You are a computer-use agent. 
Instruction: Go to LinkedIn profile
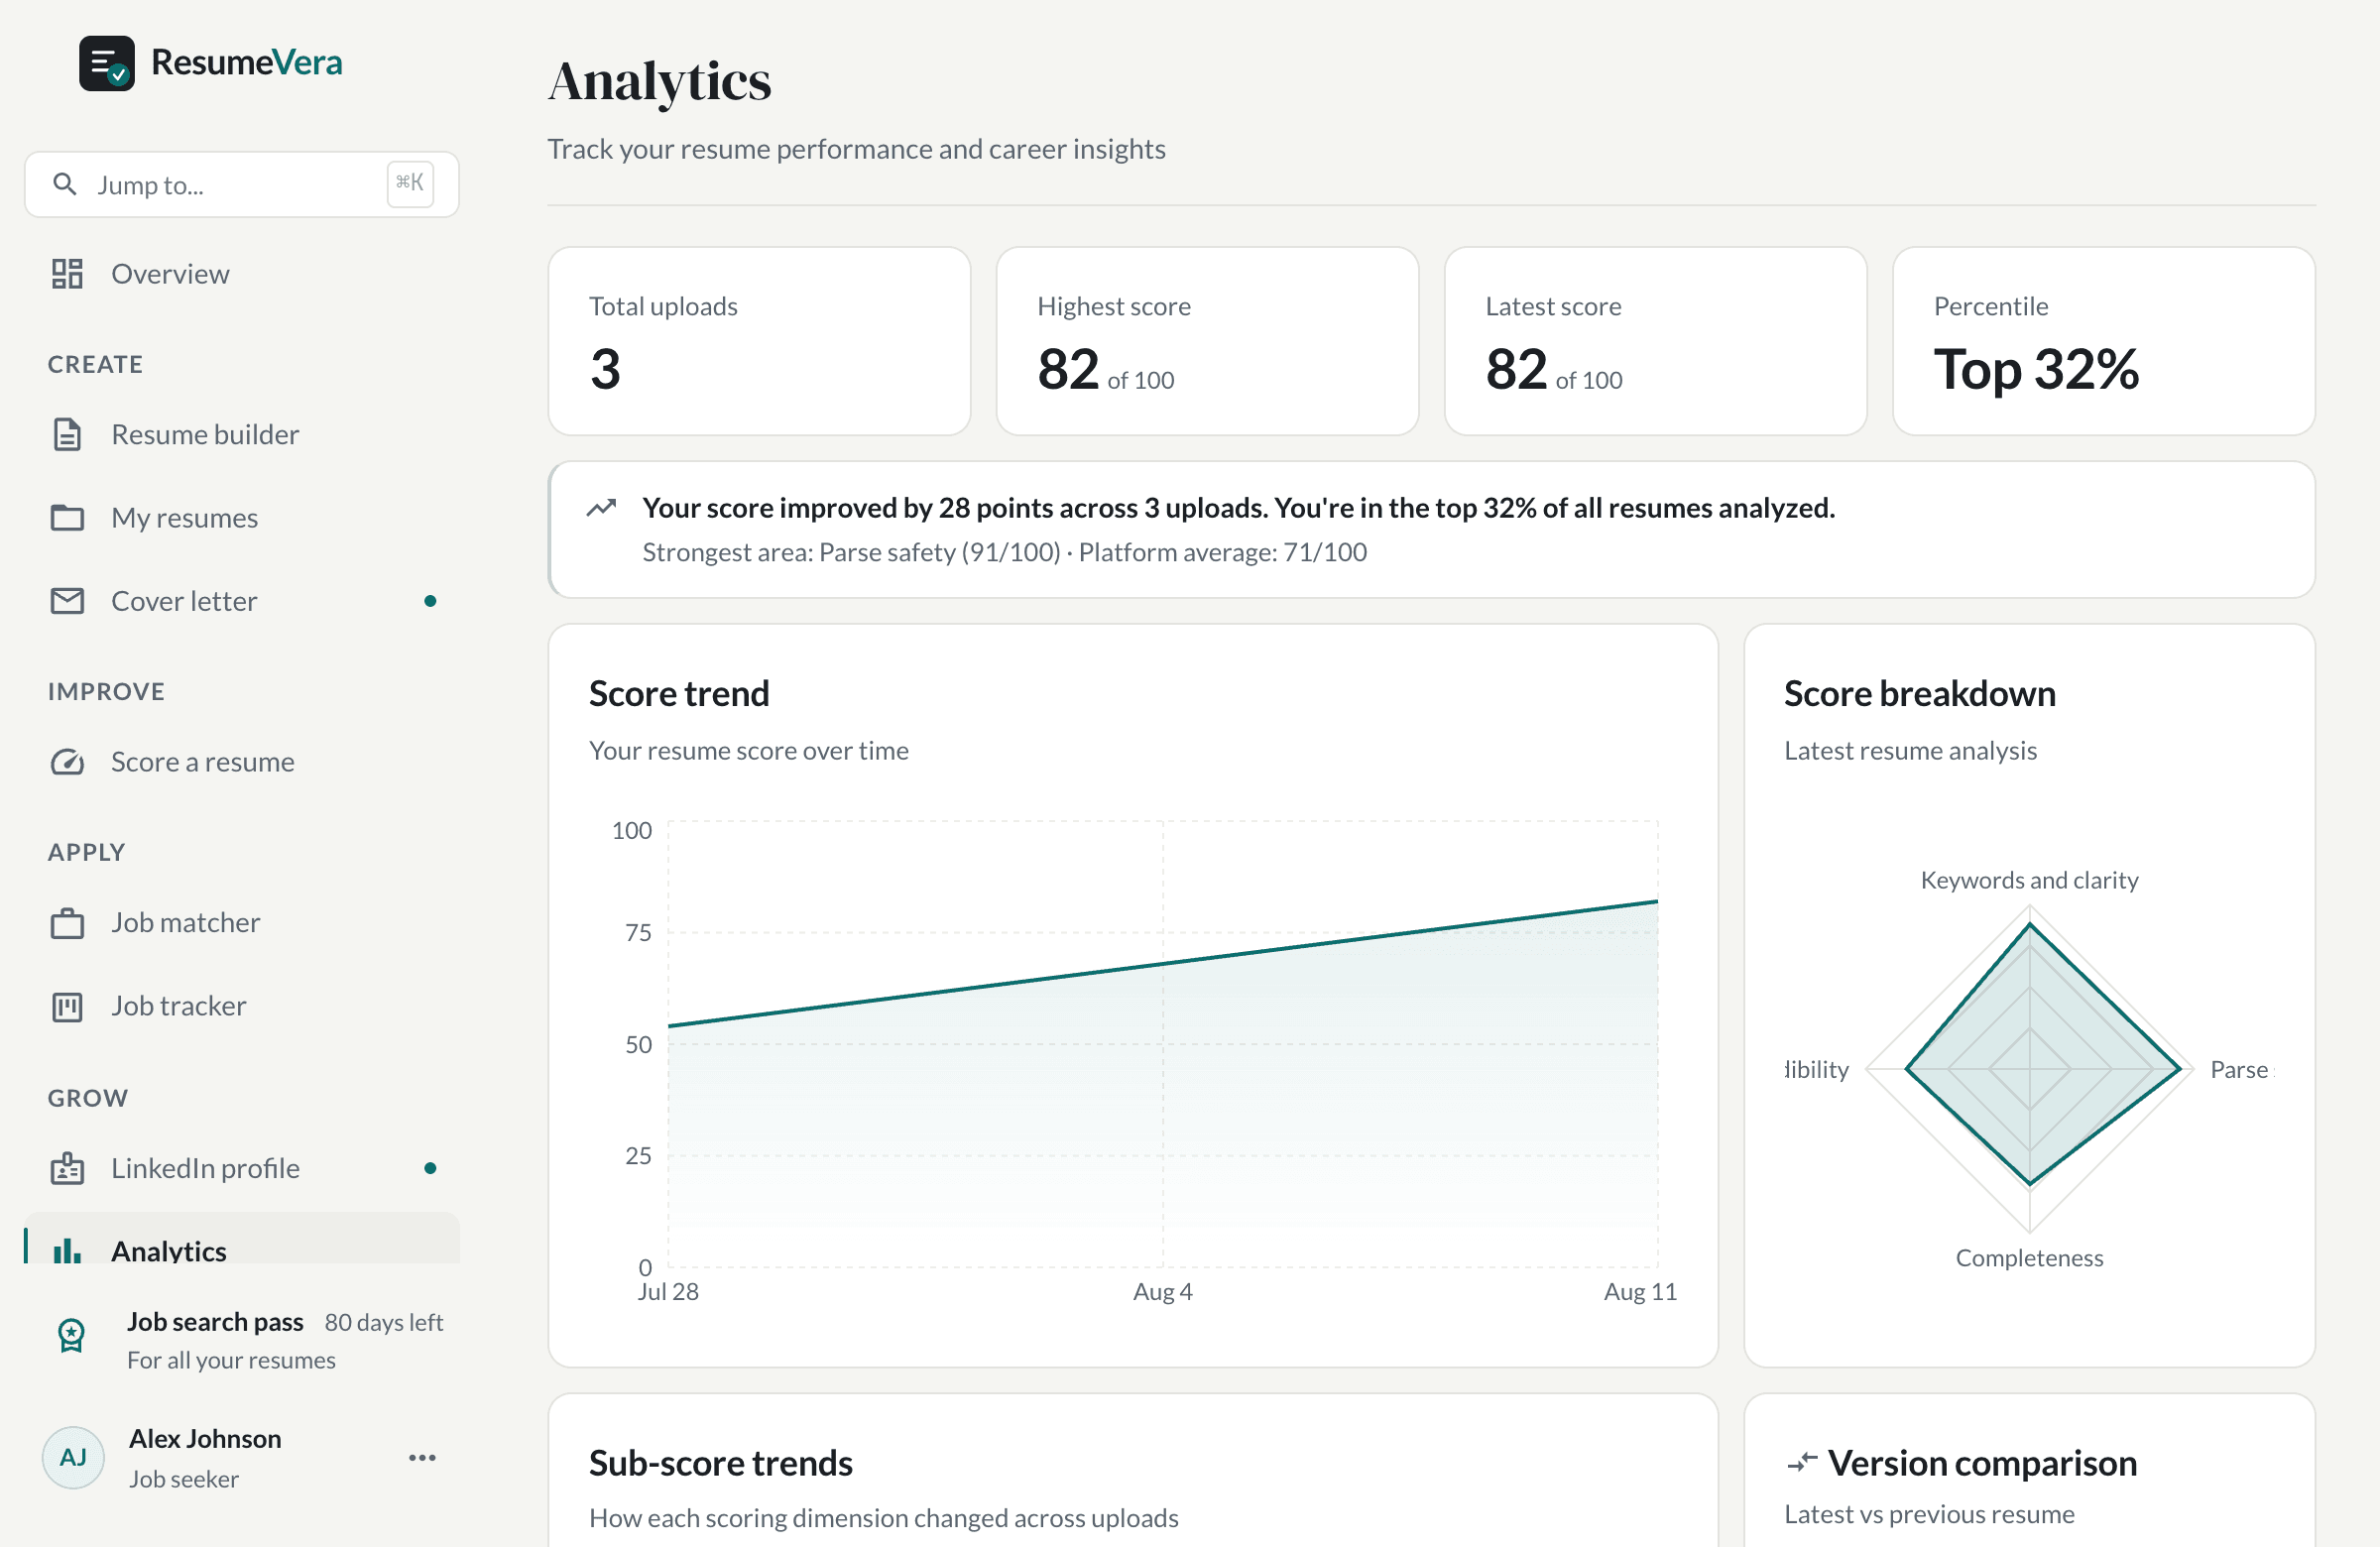tap(242, 1168)
